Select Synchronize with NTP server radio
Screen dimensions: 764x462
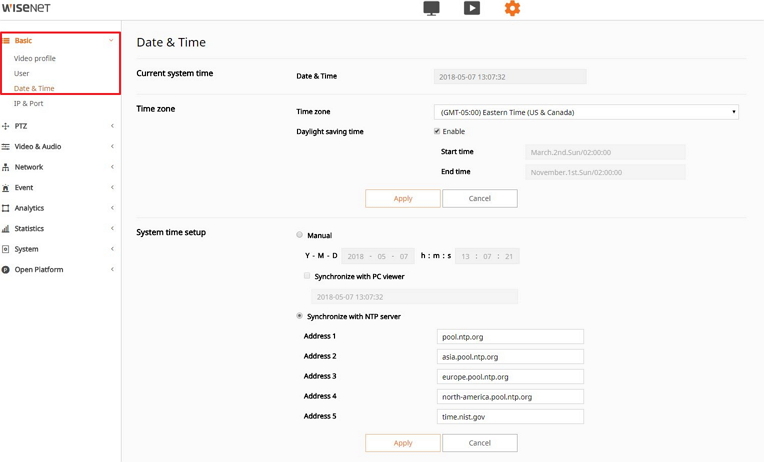point(300,316)
